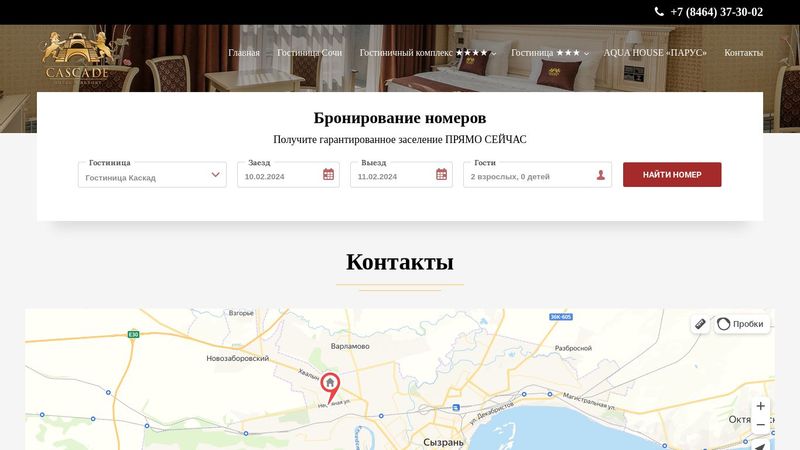Expand the Гостиница hotel selection dropdown

click(x=152, y=175)
